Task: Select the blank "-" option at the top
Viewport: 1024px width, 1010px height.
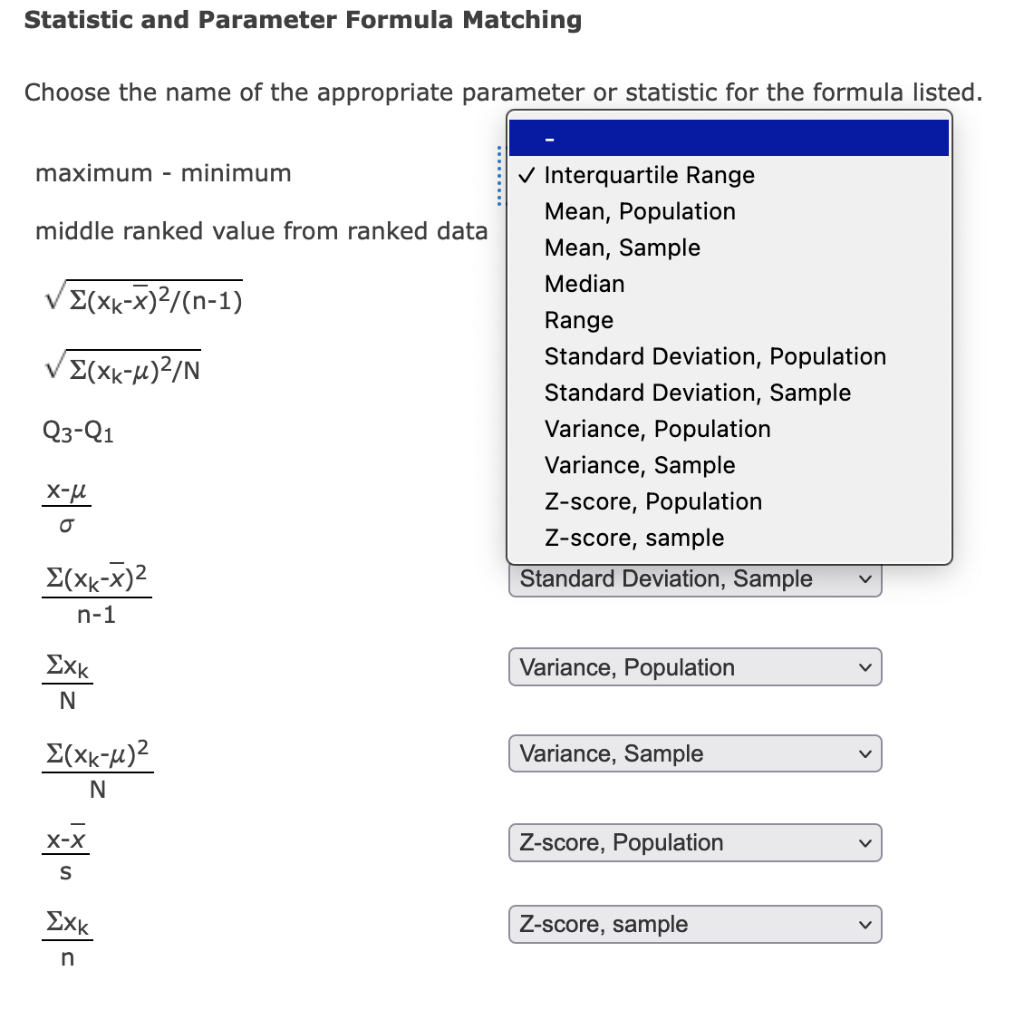Action: 728,137
